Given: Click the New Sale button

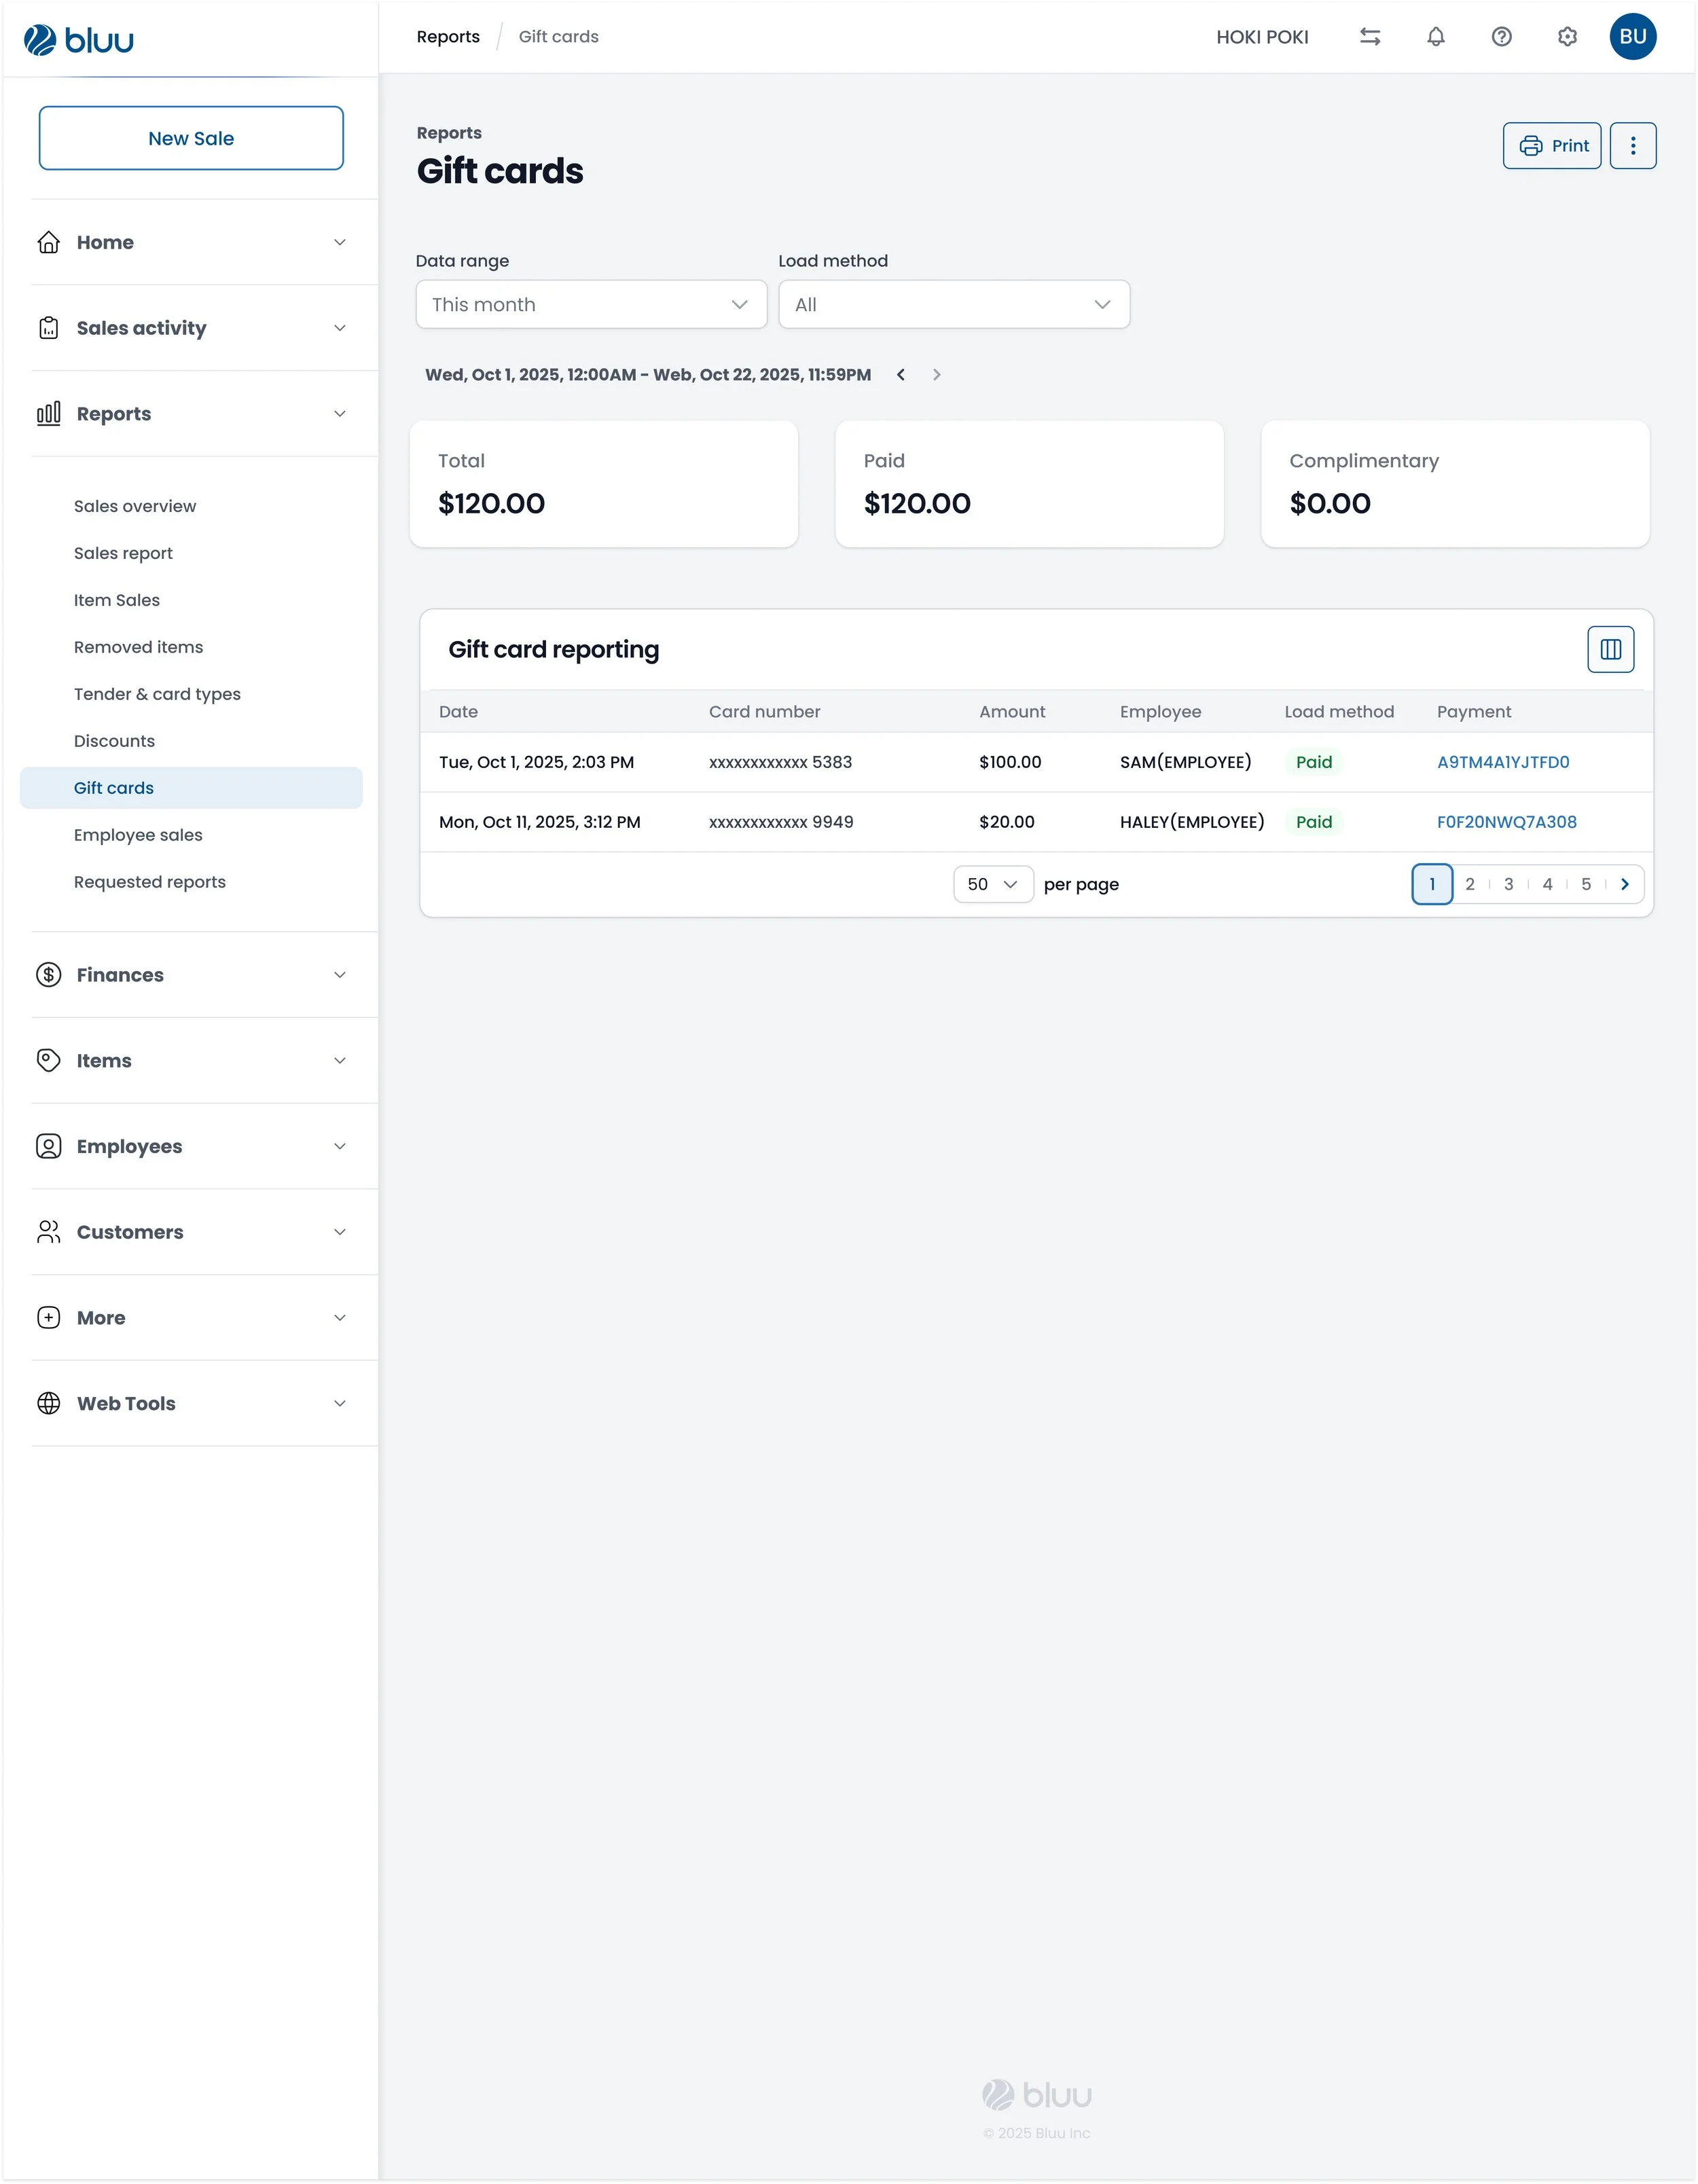Looking at the screenshot, I should 191,139.
